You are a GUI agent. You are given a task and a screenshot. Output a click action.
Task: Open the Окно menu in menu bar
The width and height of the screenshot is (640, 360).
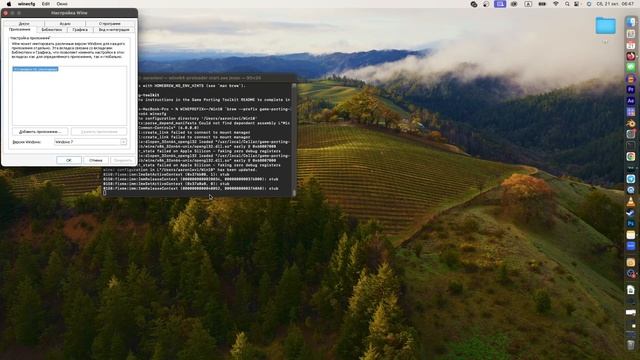[x=62, y=4]
